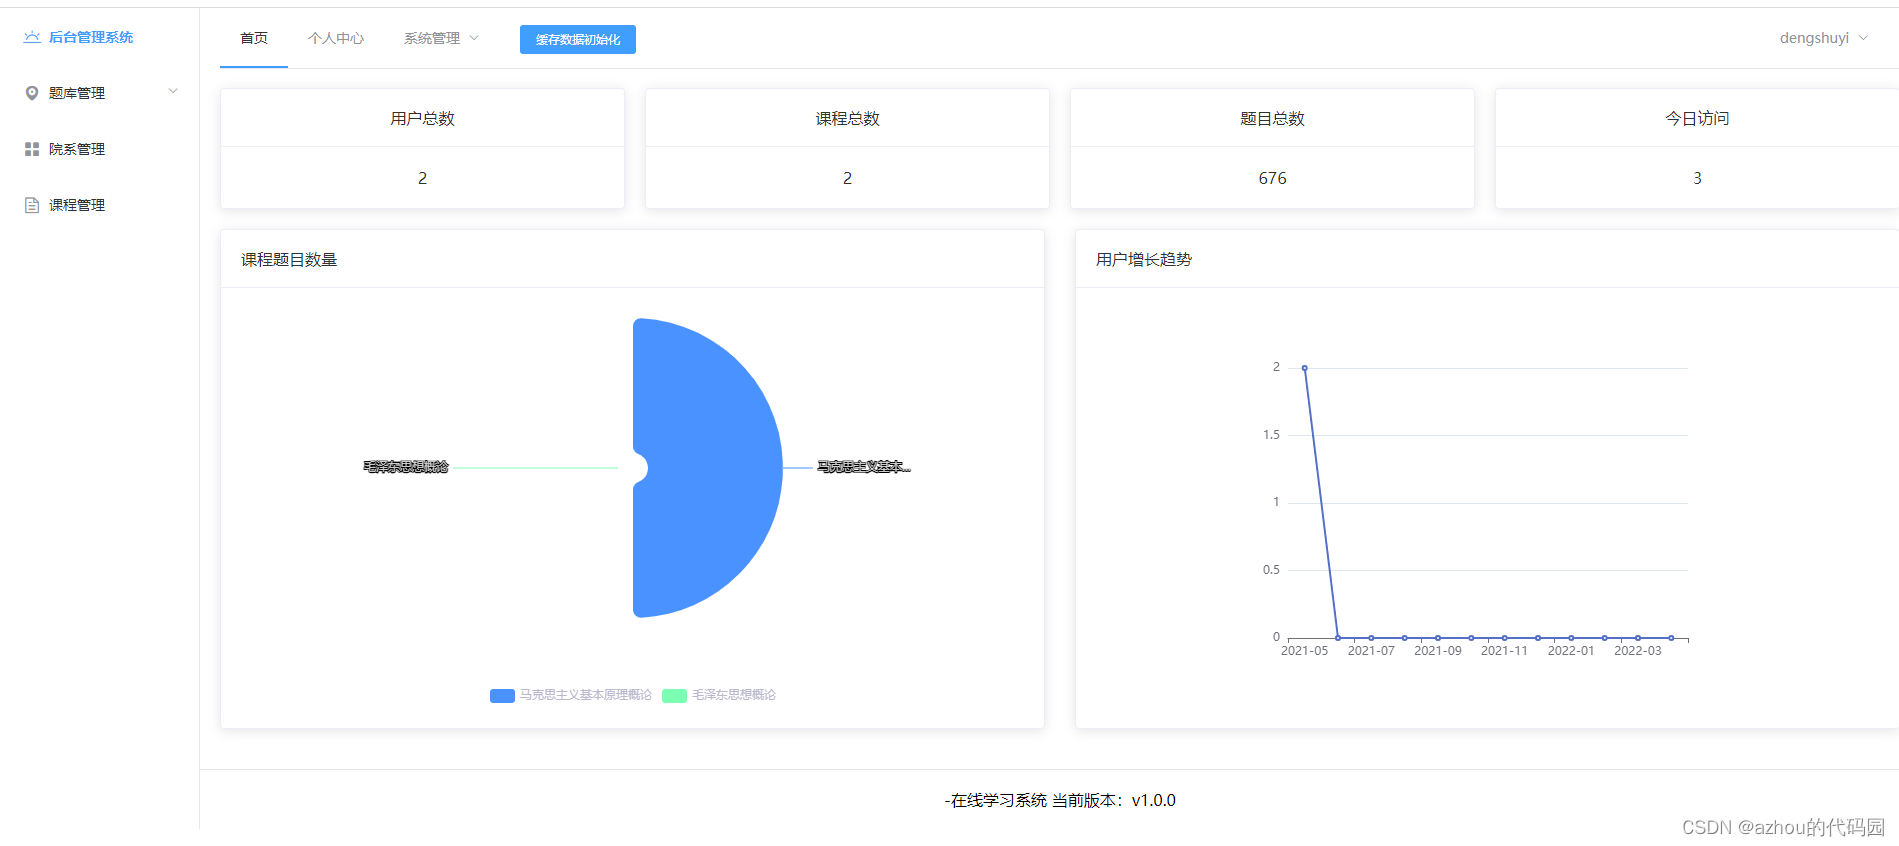The image size is (1899, 846).
Task: Click the 后台管理系统 title link
Action: [x=91, y=37]
